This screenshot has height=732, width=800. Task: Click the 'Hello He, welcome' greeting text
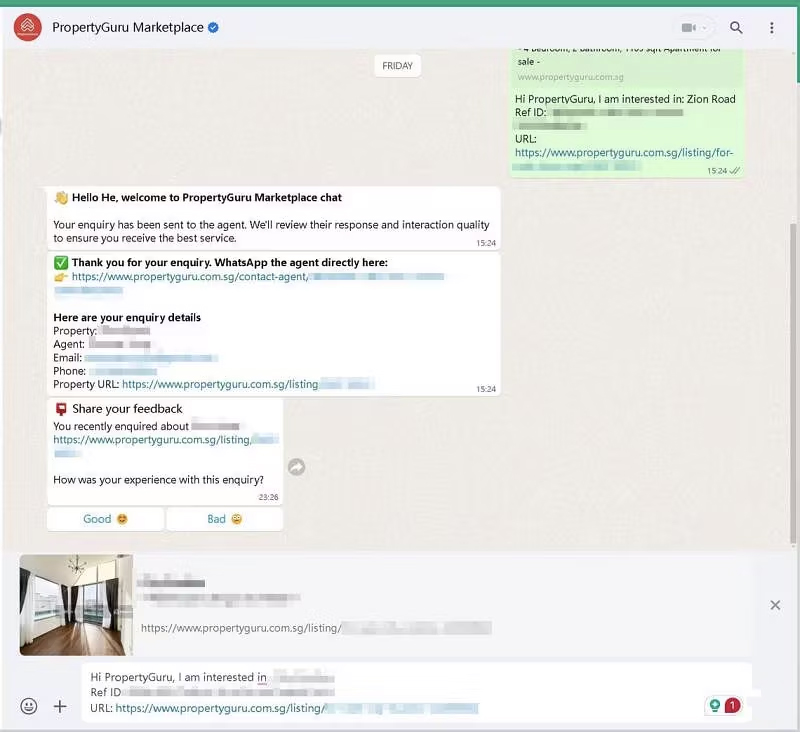tap(207, 197)
